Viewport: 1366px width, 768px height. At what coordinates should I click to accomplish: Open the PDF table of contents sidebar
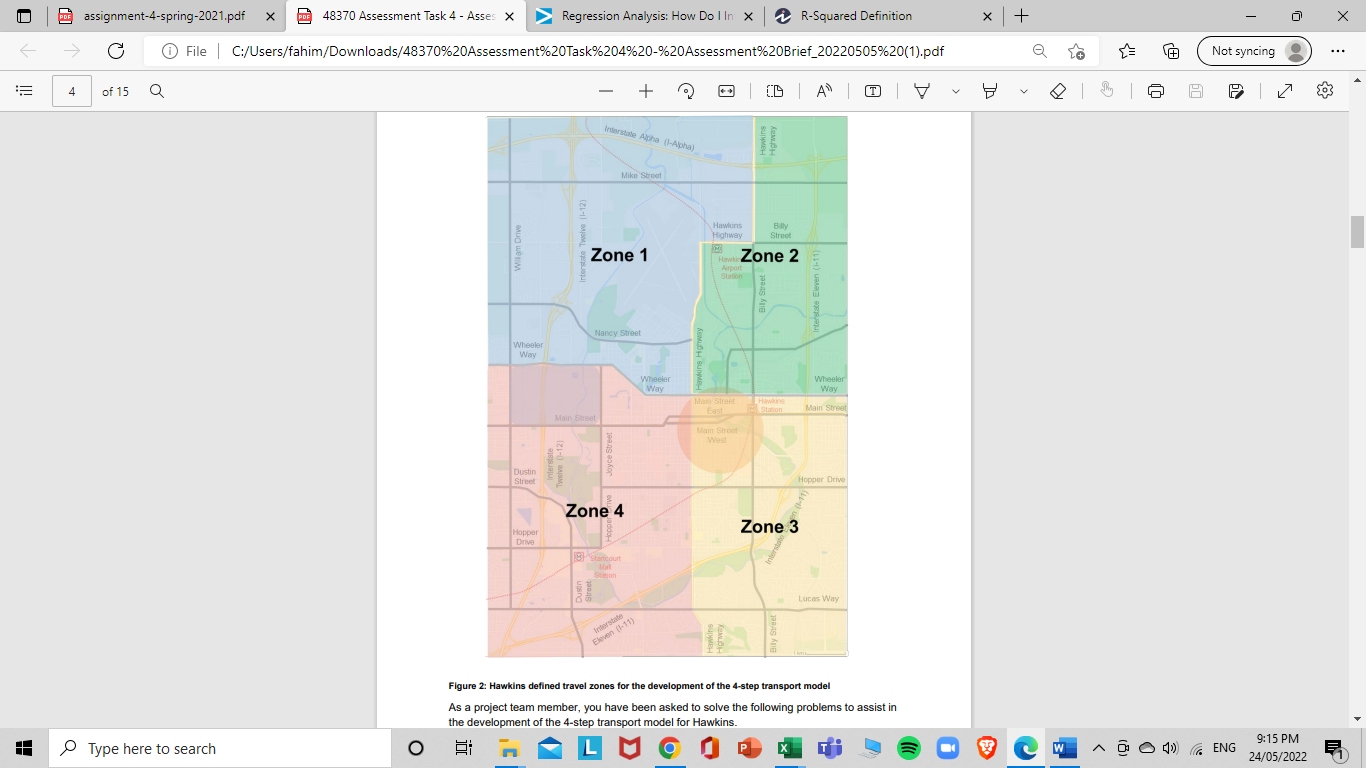click(24, 91)
